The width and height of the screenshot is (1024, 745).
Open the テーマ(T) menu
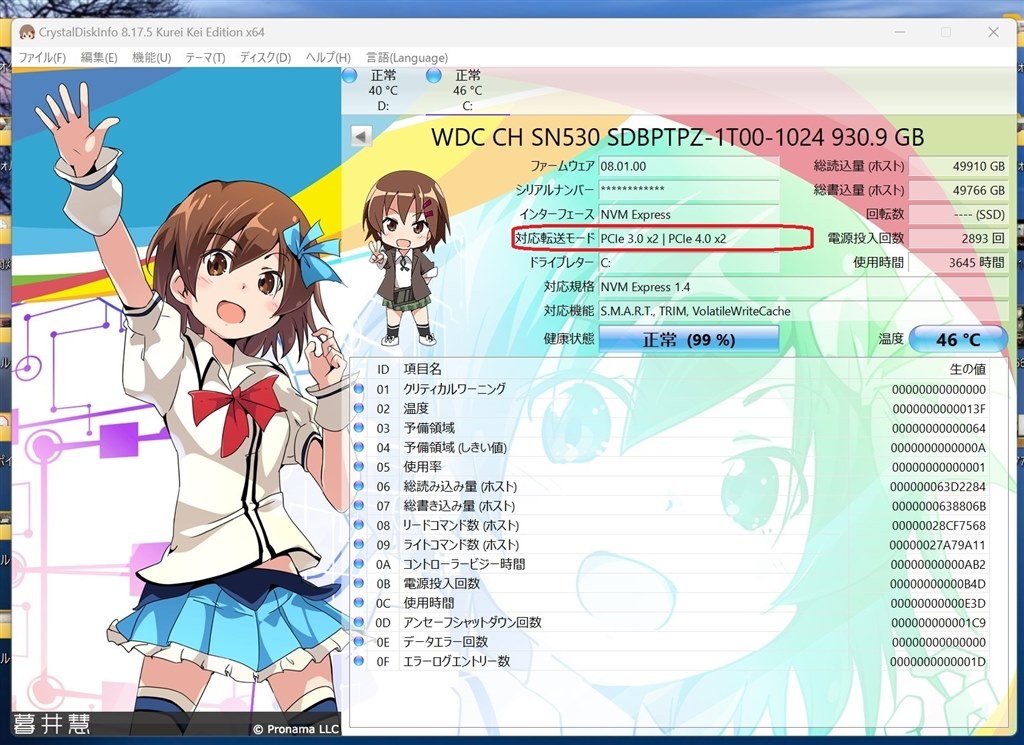[x=205, y=57]
